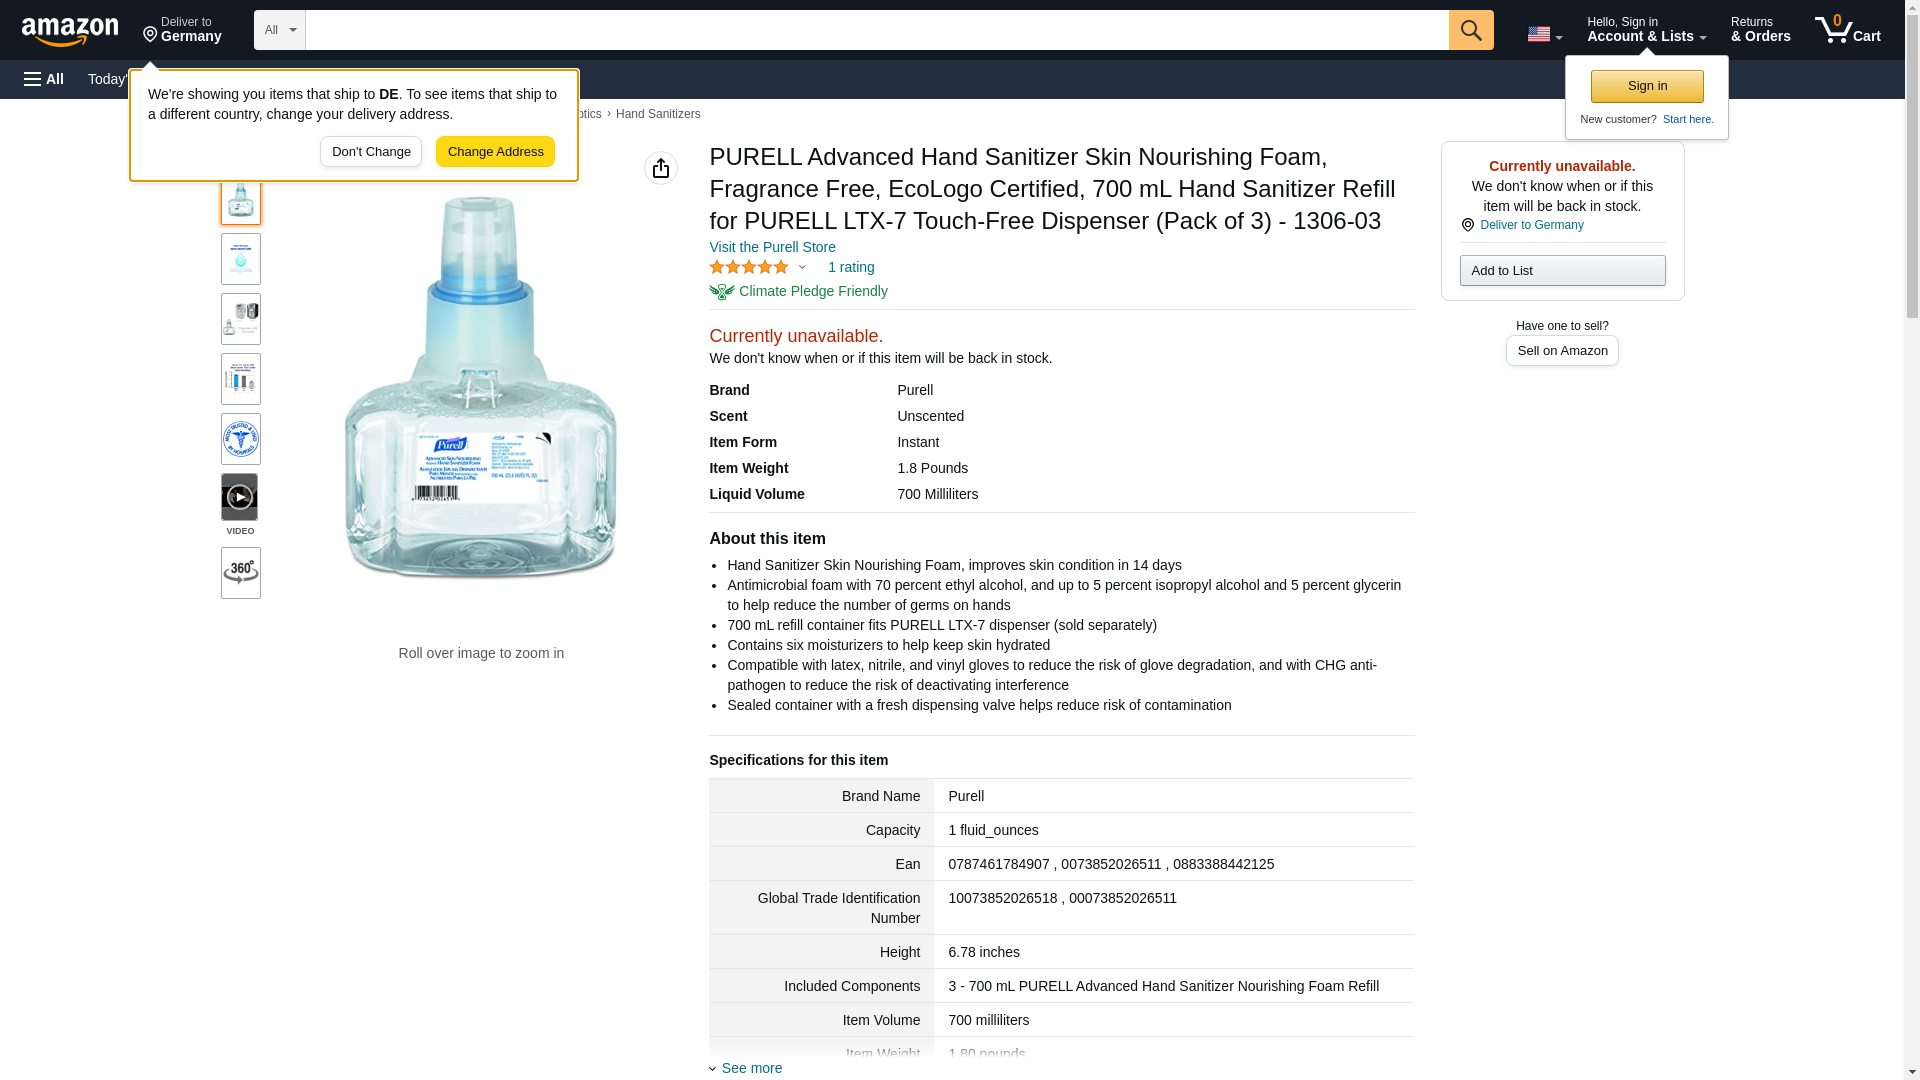The height and width of the screenshot is (1080, 1920).
Task: Open the cart icon
Action: (x=1847, y=30)
